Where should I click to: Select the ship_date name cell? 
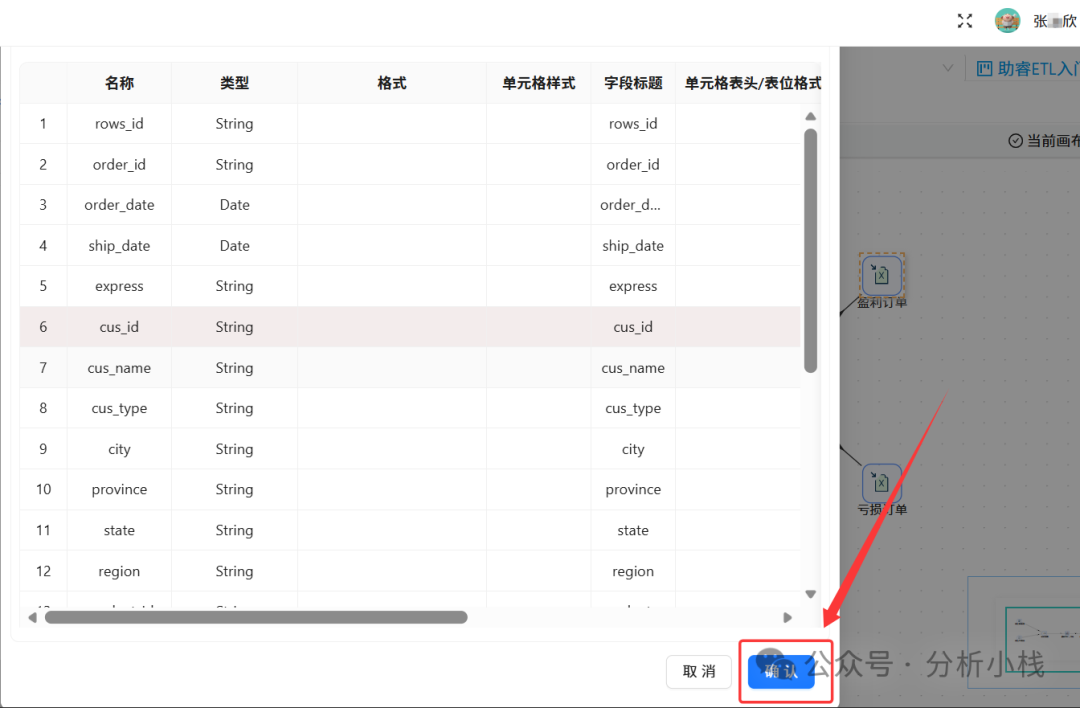click(119, 246)
